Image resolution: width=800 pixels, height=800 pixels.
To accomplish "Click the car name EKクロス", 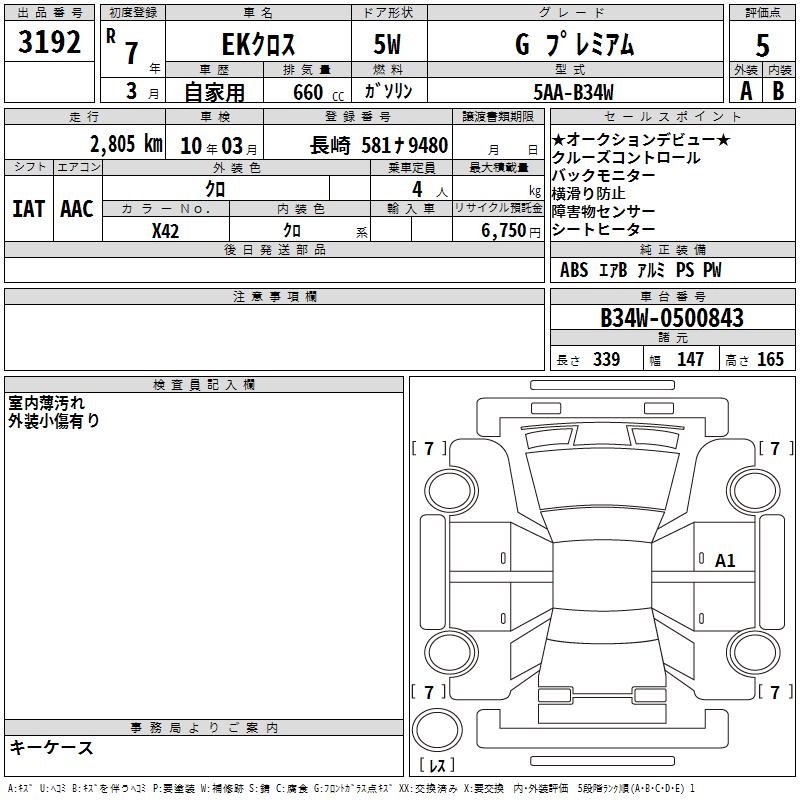I will pyautogui.click(x=256, y=45).
